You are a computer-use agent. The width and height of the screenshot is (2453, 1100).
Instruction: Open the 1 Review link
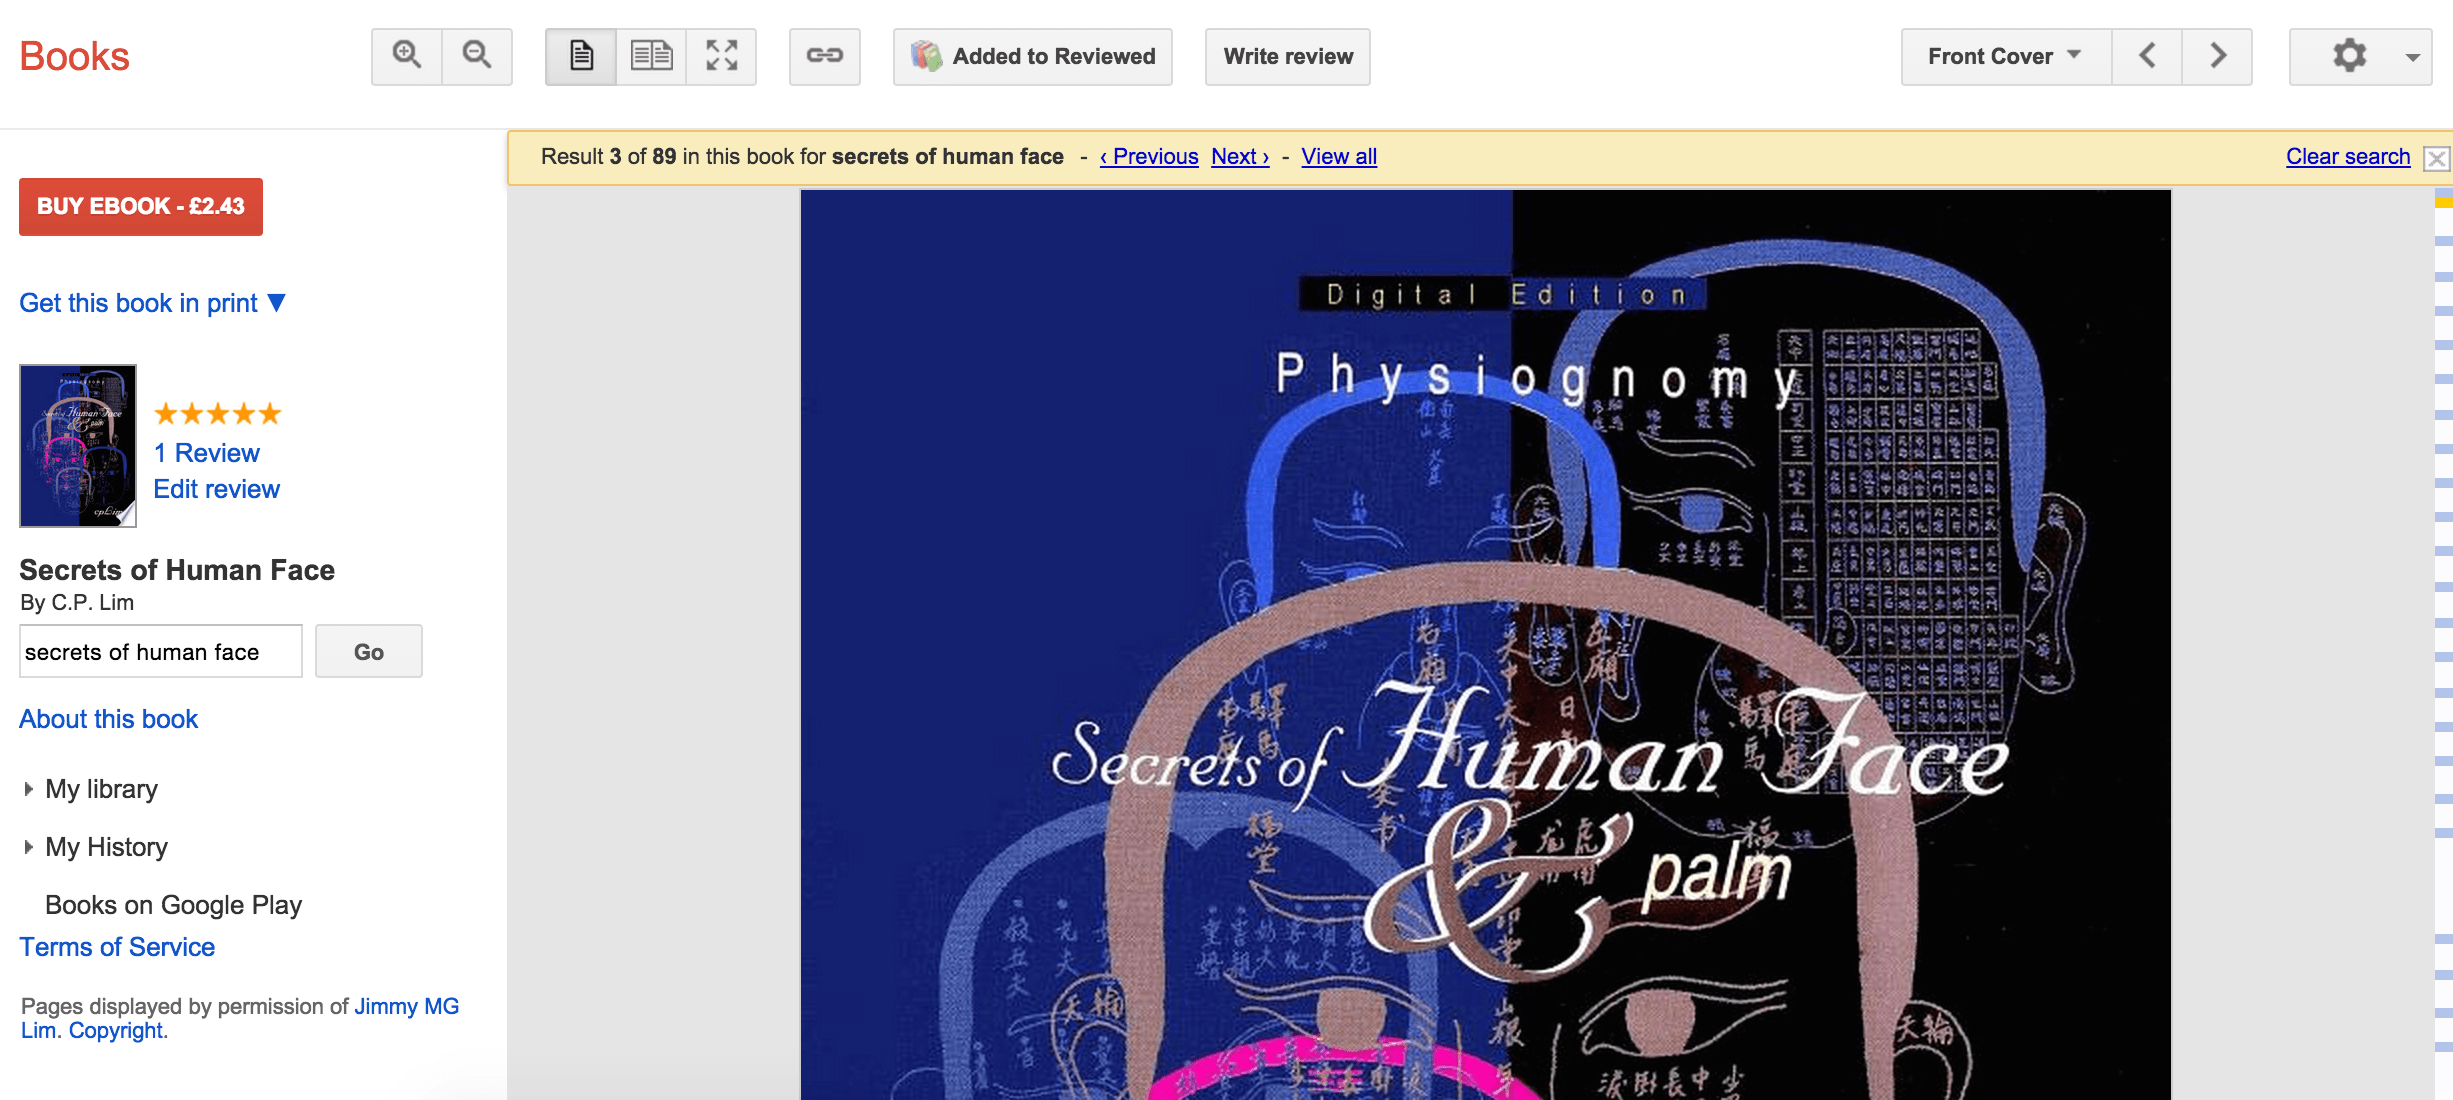[207, 453]
